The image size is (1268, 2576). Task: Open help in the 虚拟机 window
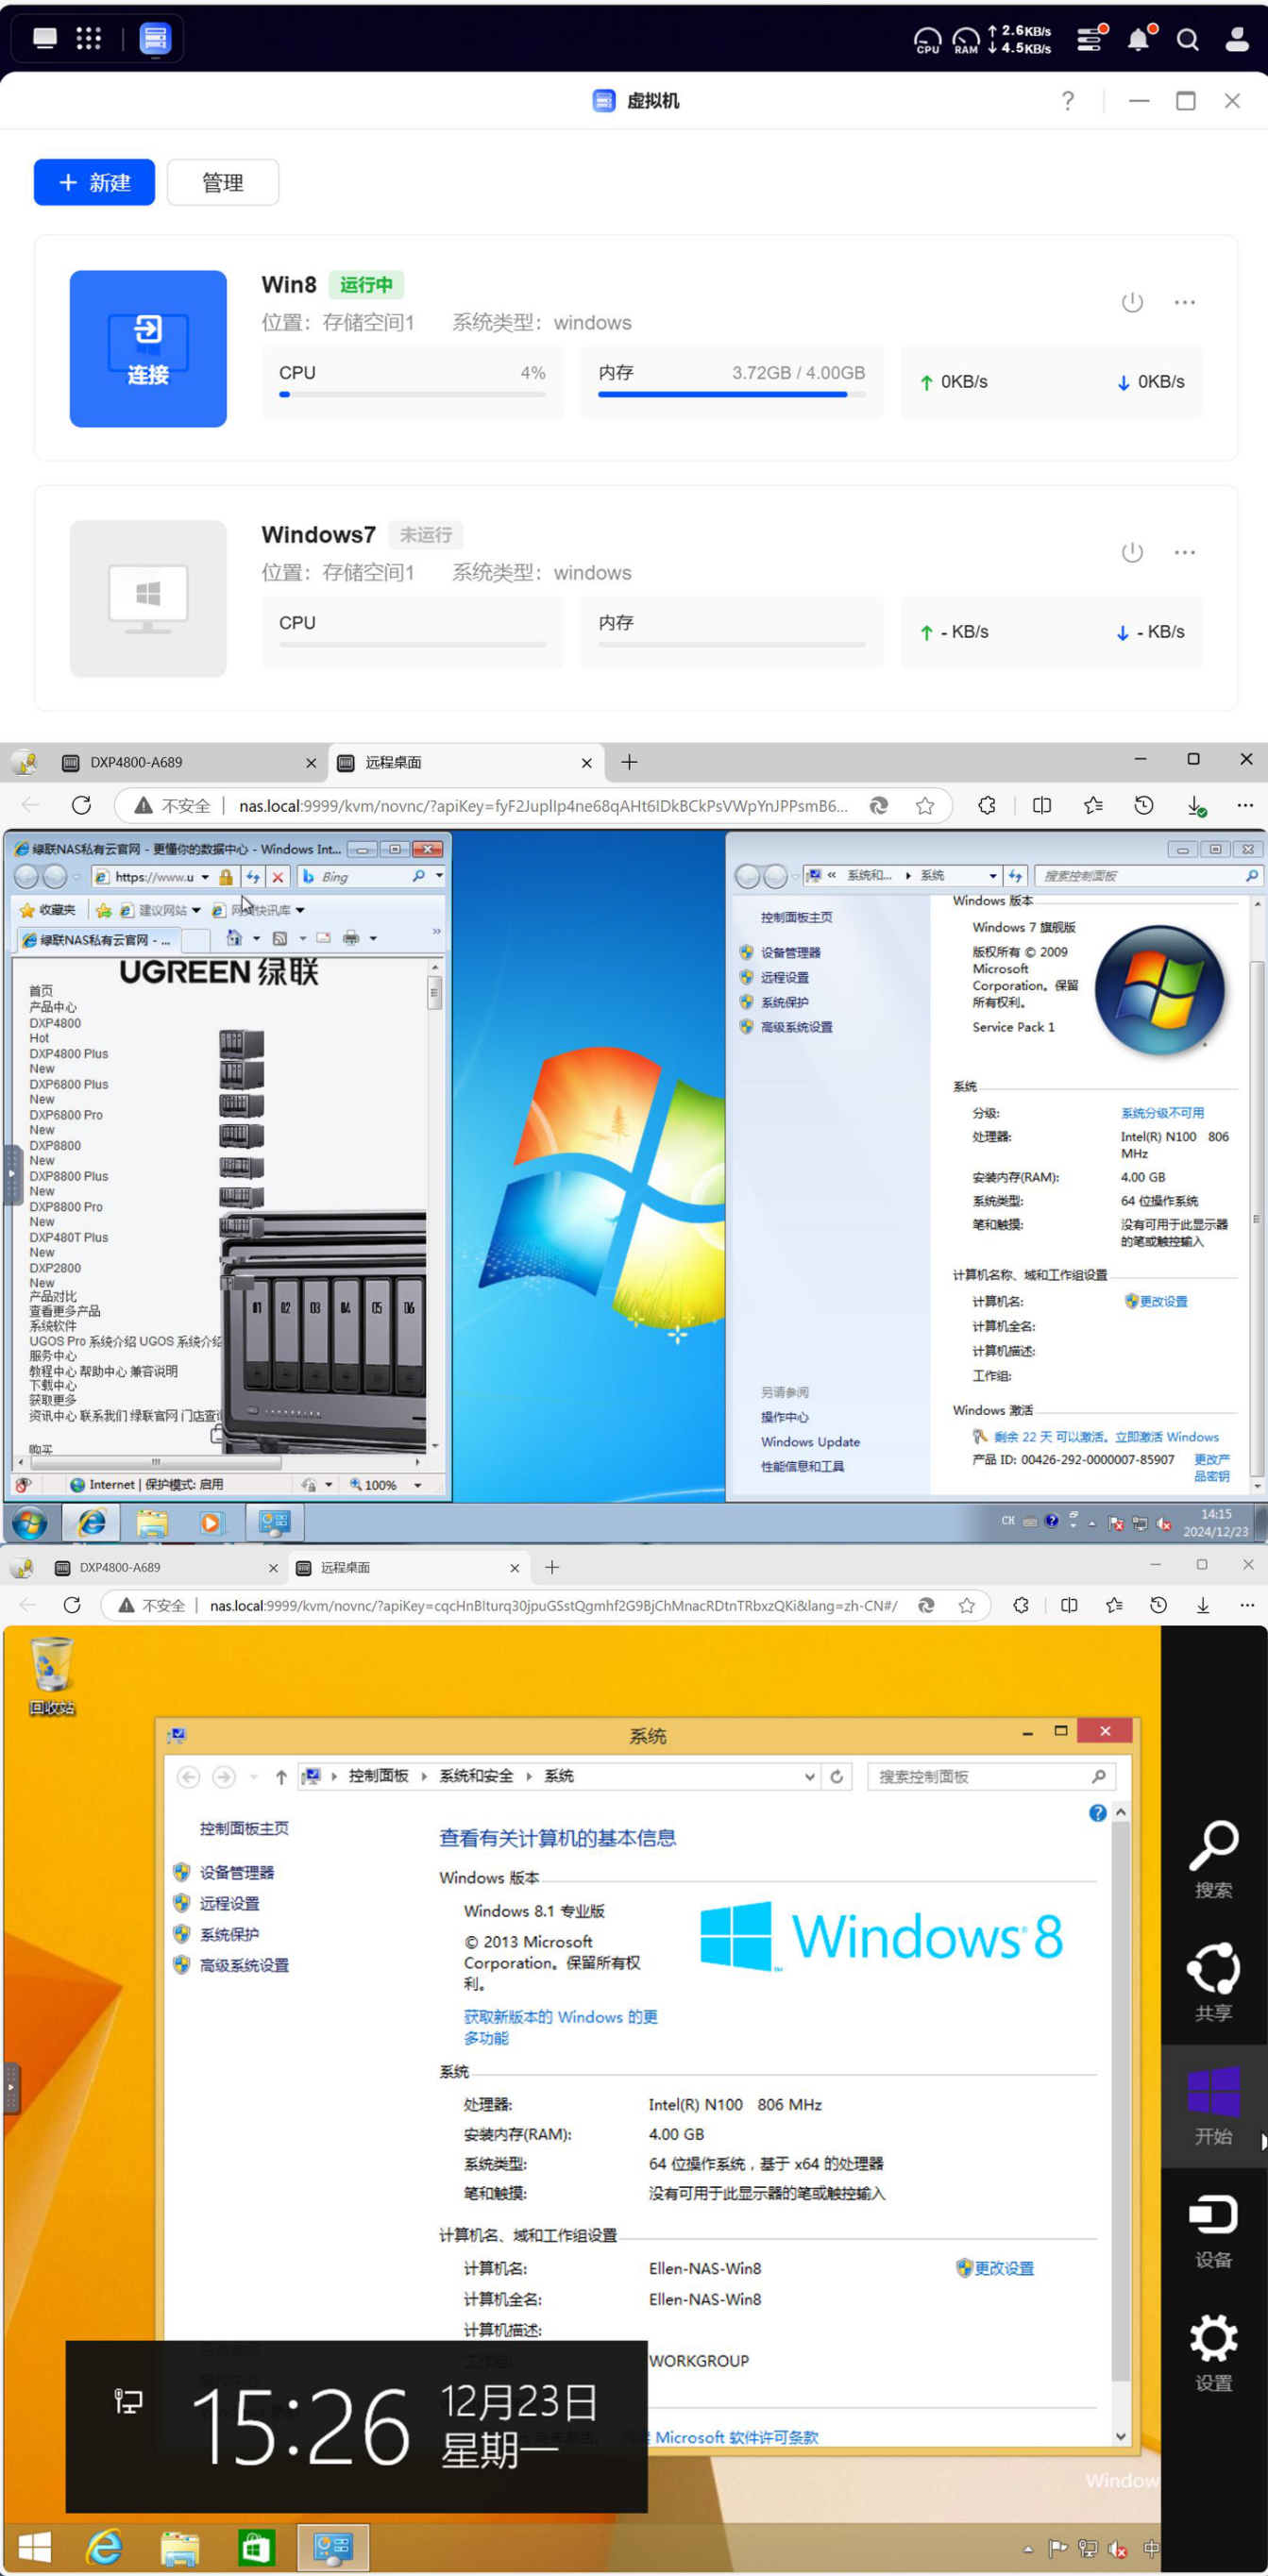(1068, 100)
